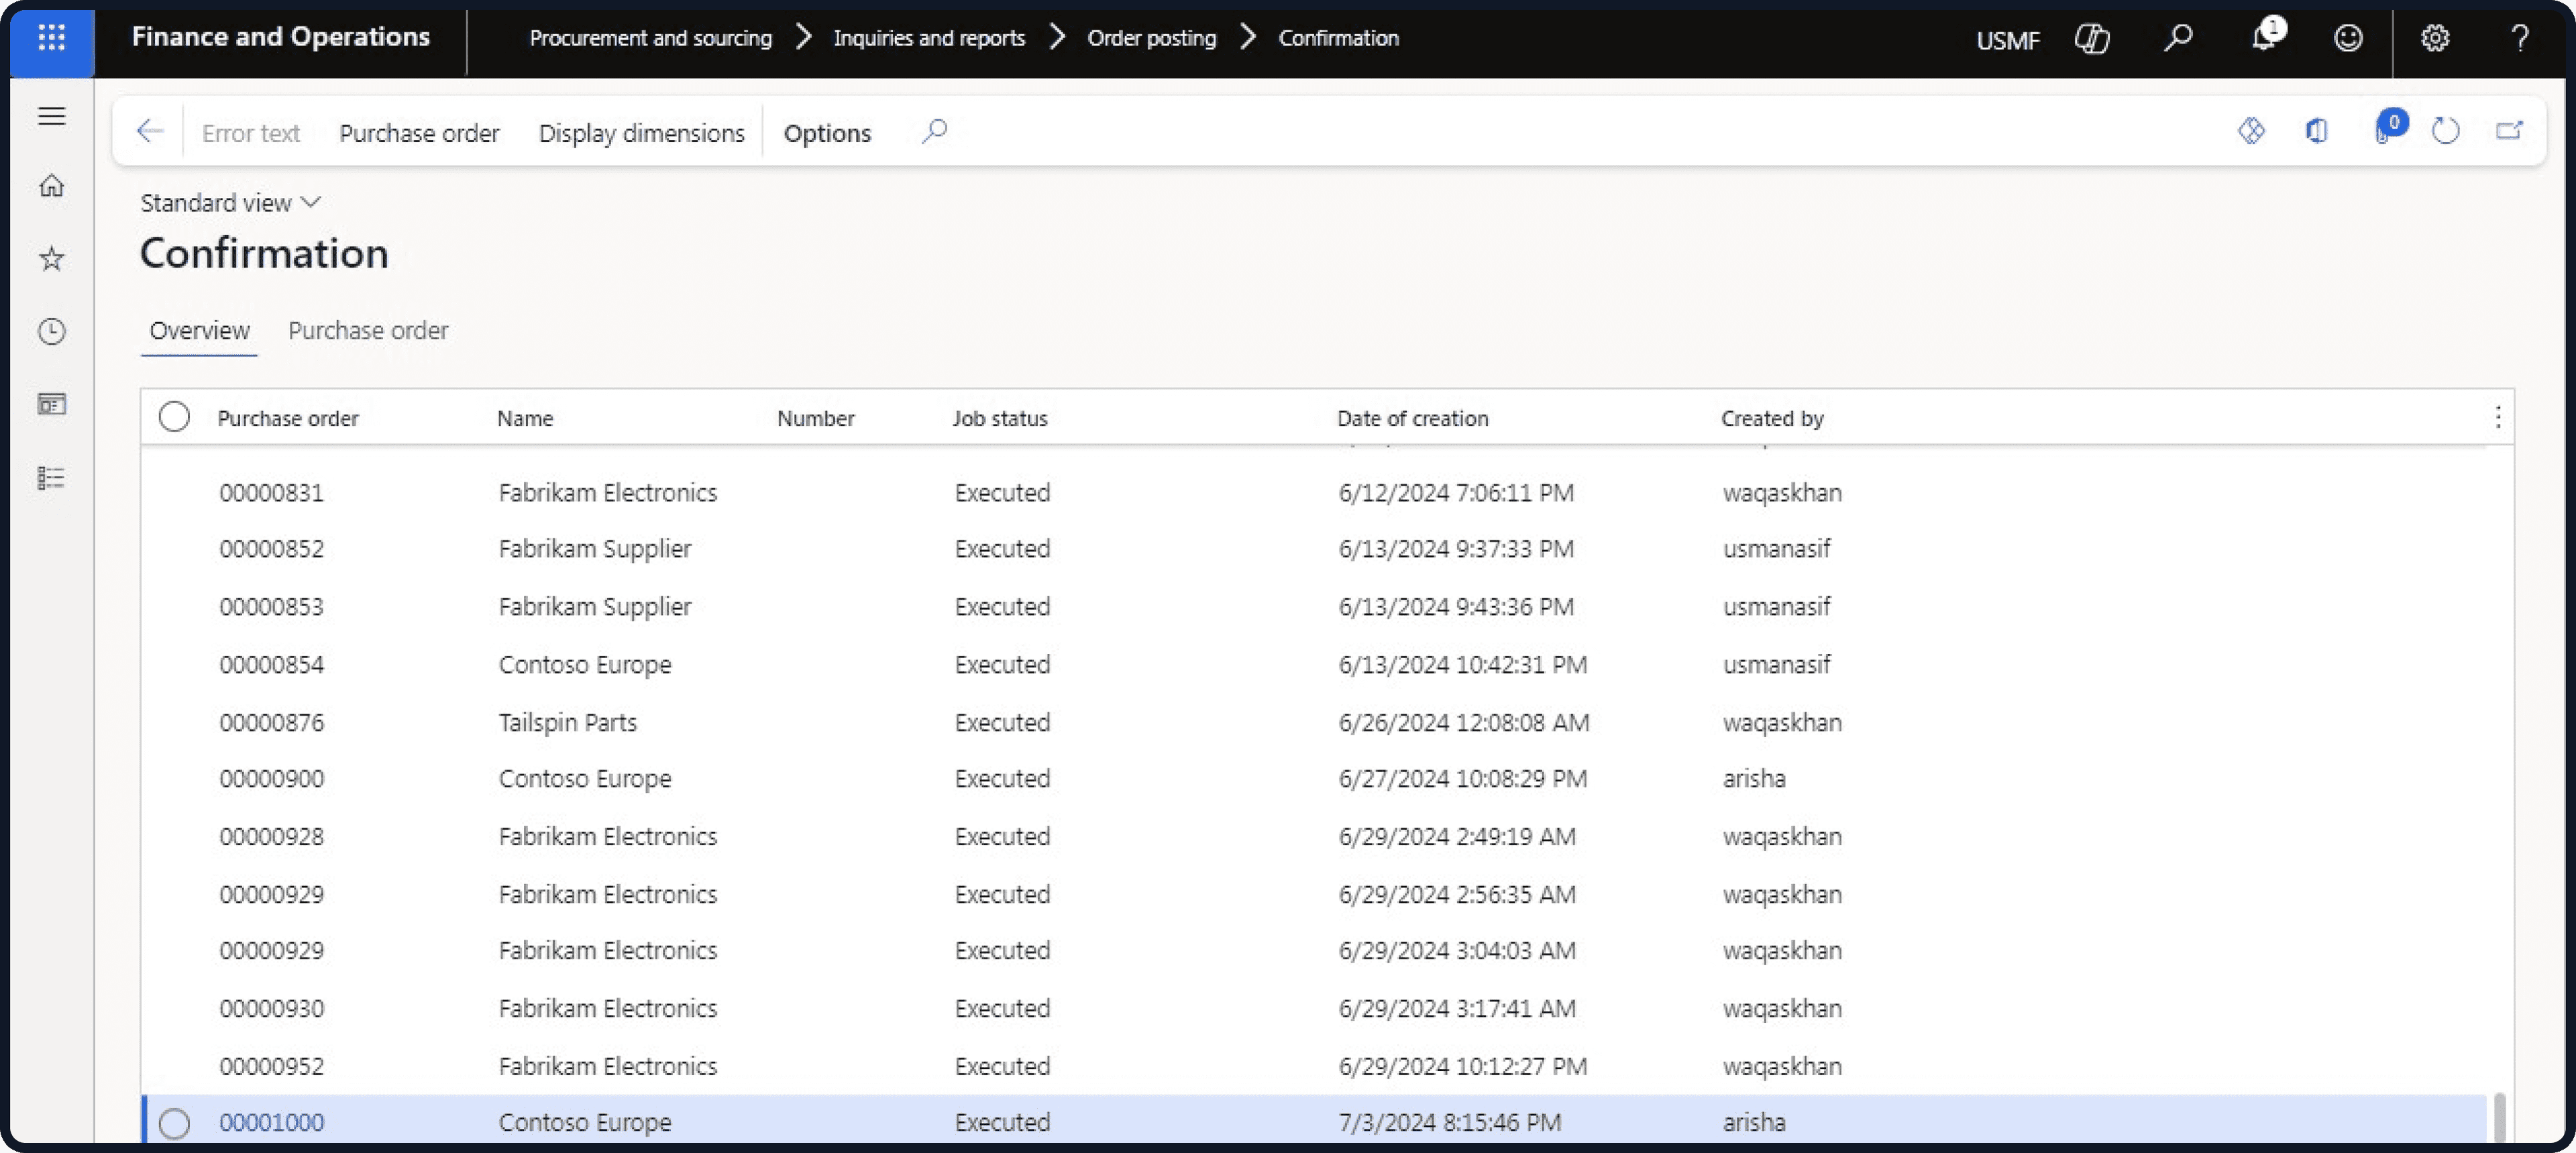The image size is (2576, 1153).
Task: Select Tailspin Parts row name
Action: click(x=567, y=722)
